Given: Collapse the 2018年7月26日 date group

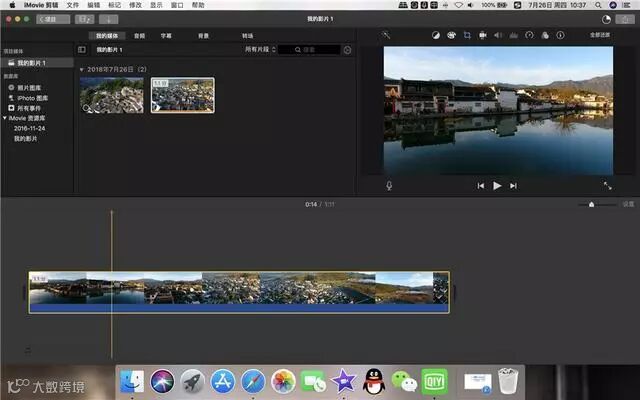Looking at the screenshot, I should [82, 69].
